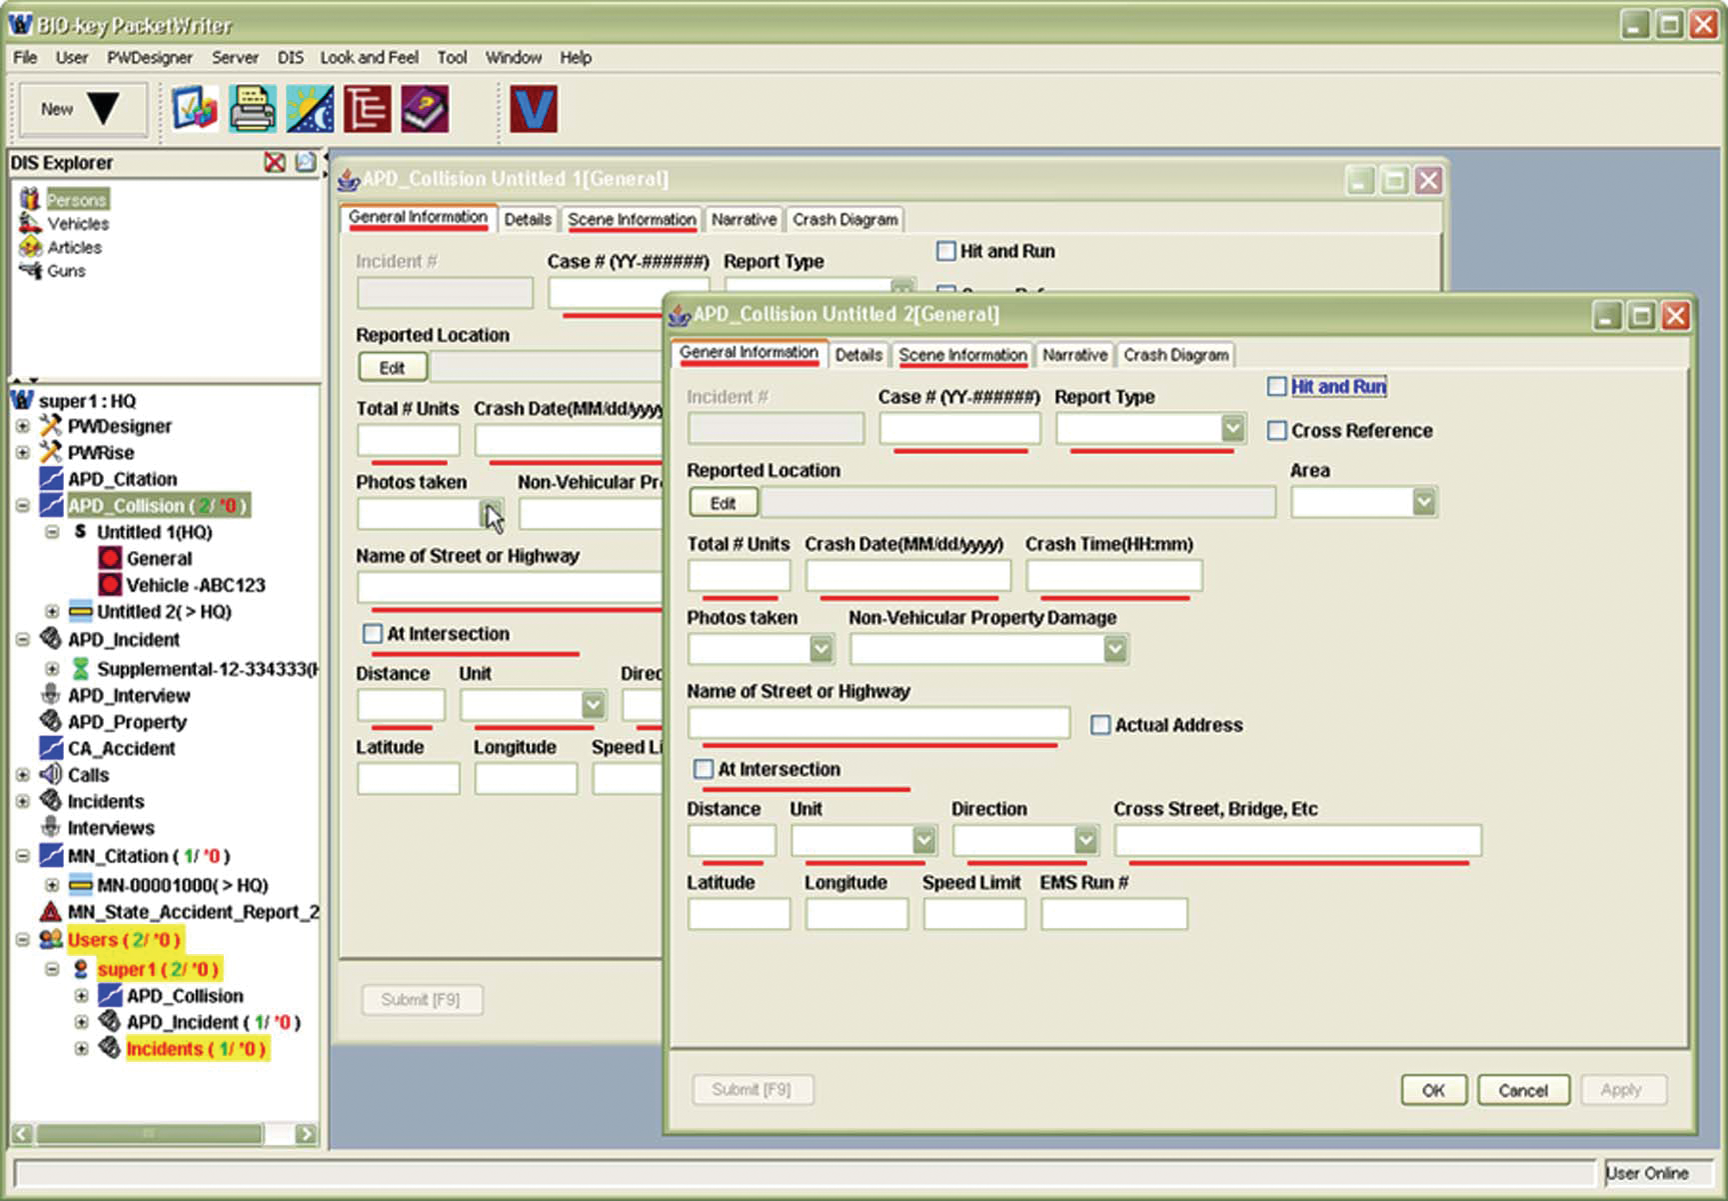Switch to the Crash Diagram tab
The width and height of the screenshot is (1728, 1201).
pos(1175,355)
